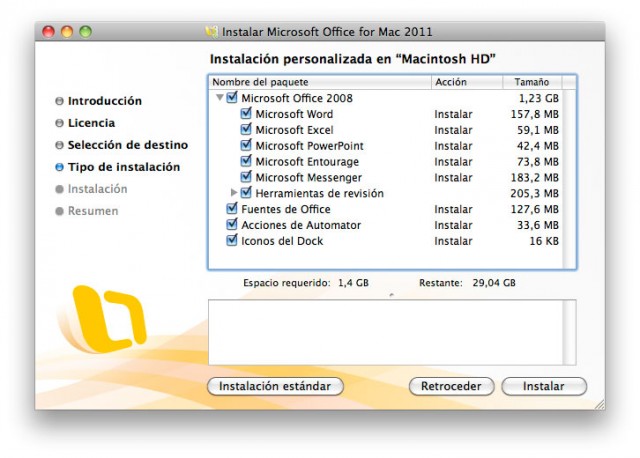
Task: Click the Instalar action for Microsoft Excel
Action: 453,130
